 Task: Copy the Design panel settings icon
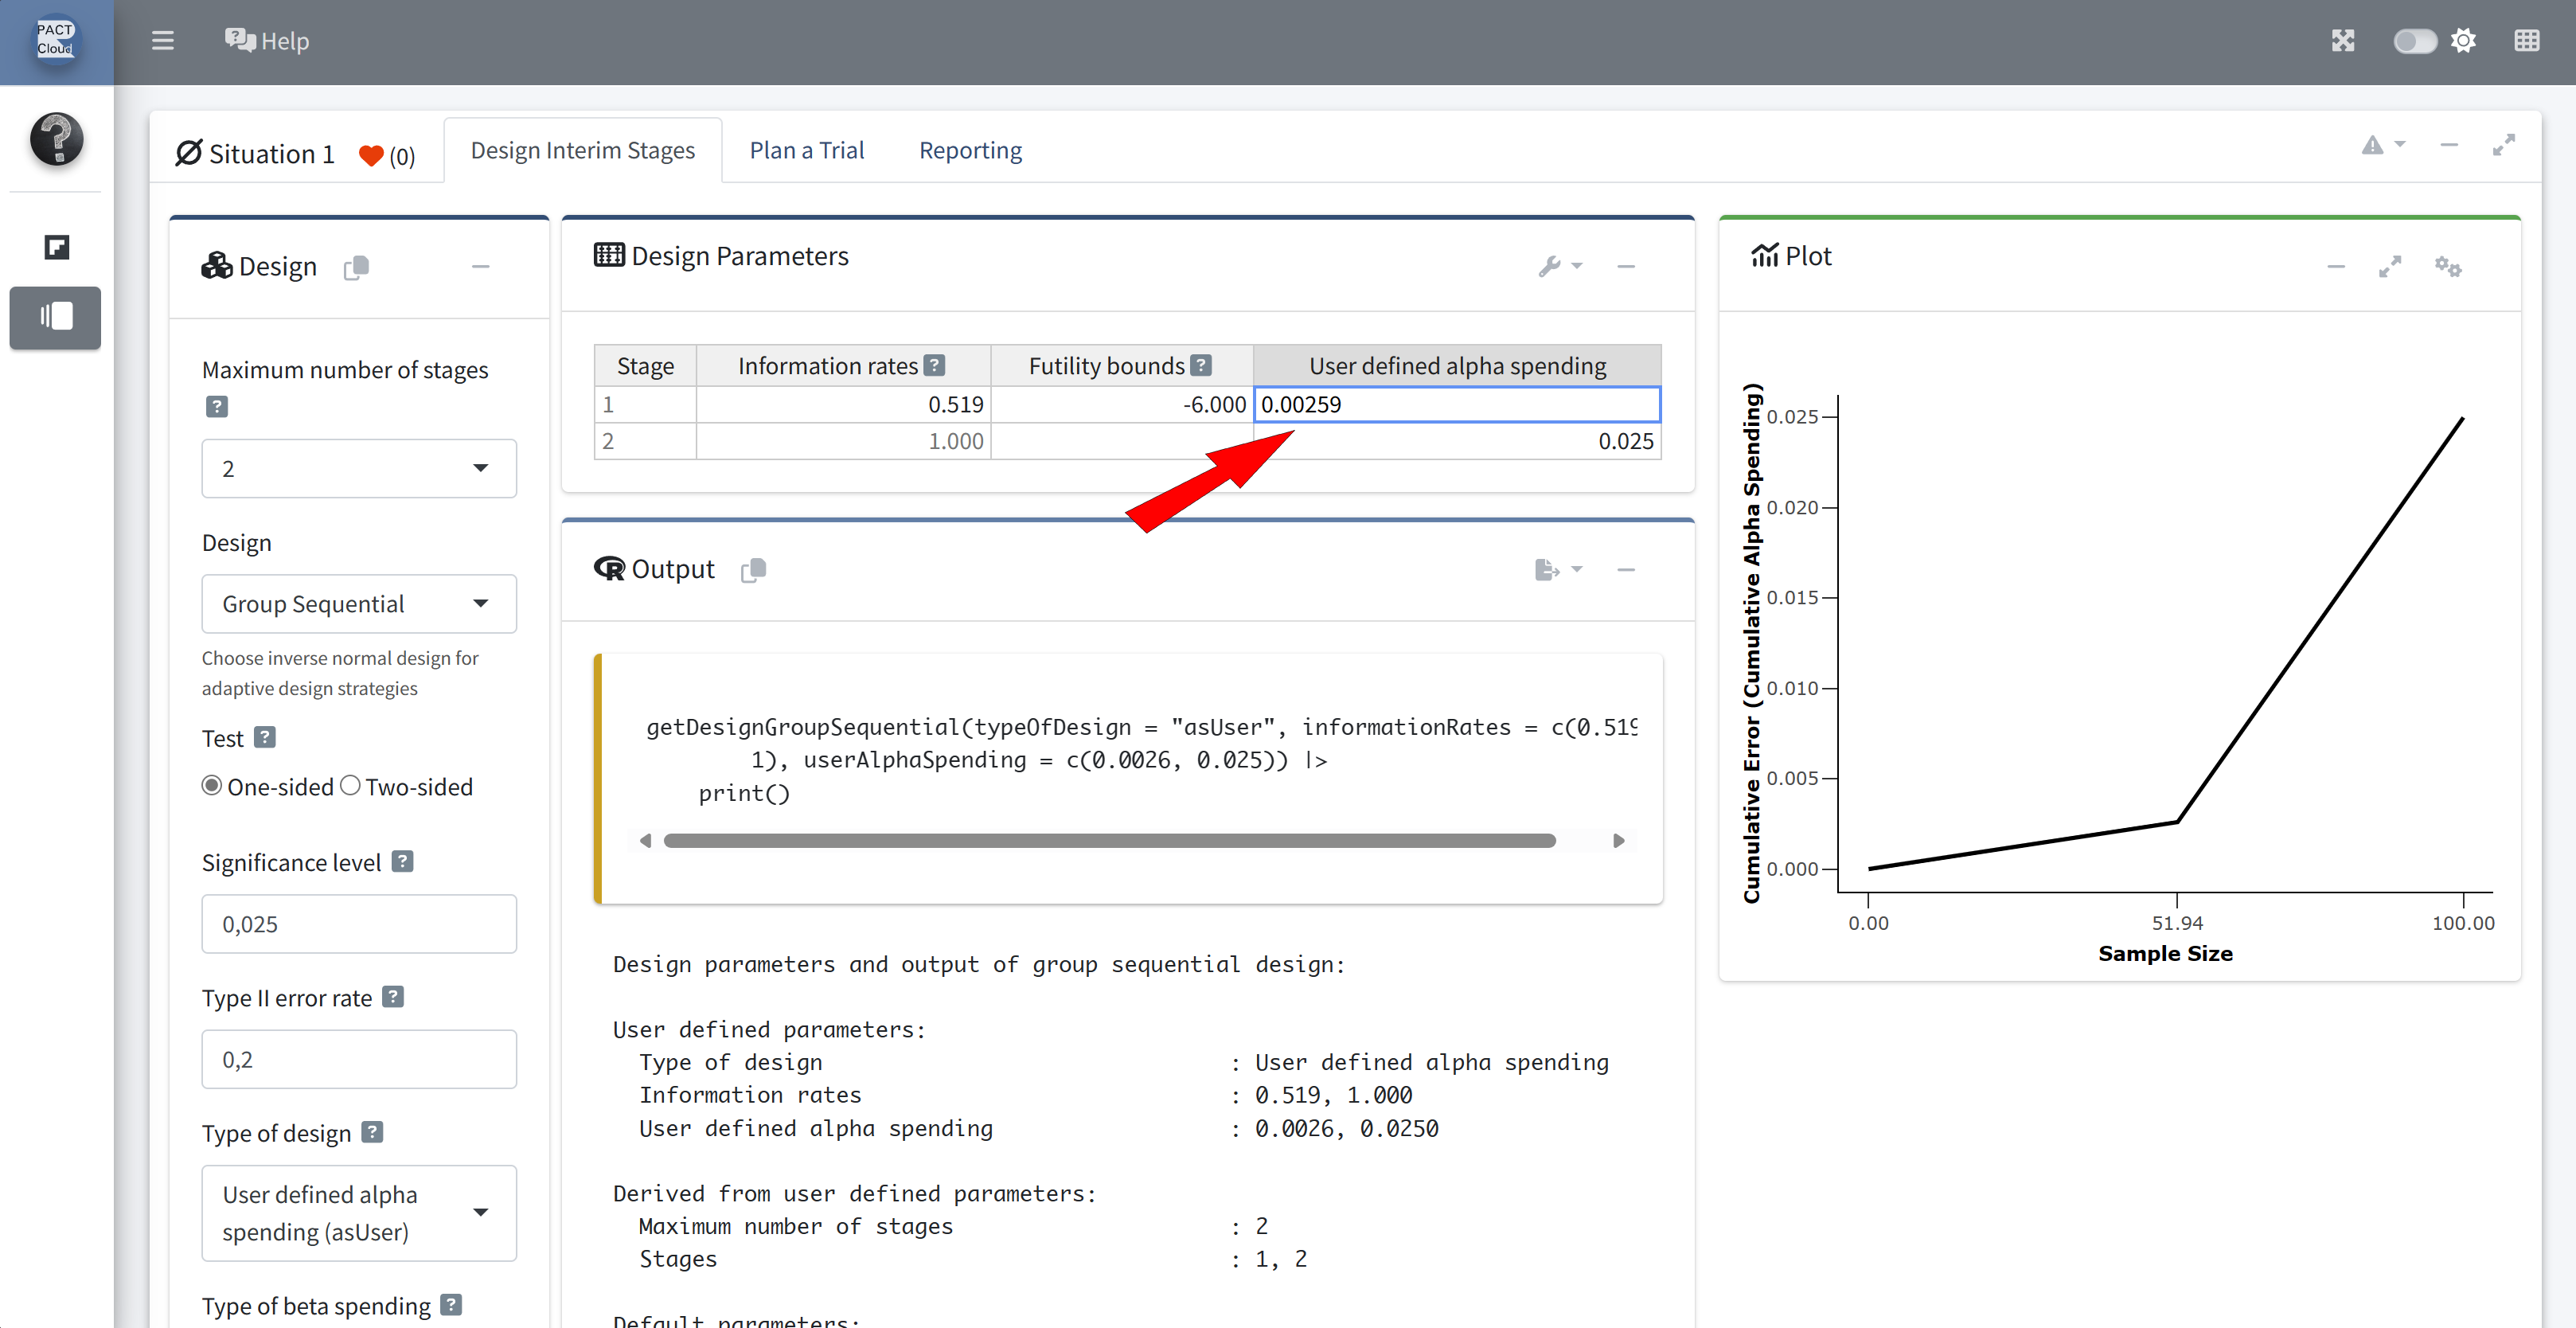pyautogui.click(x=356, y=267)
